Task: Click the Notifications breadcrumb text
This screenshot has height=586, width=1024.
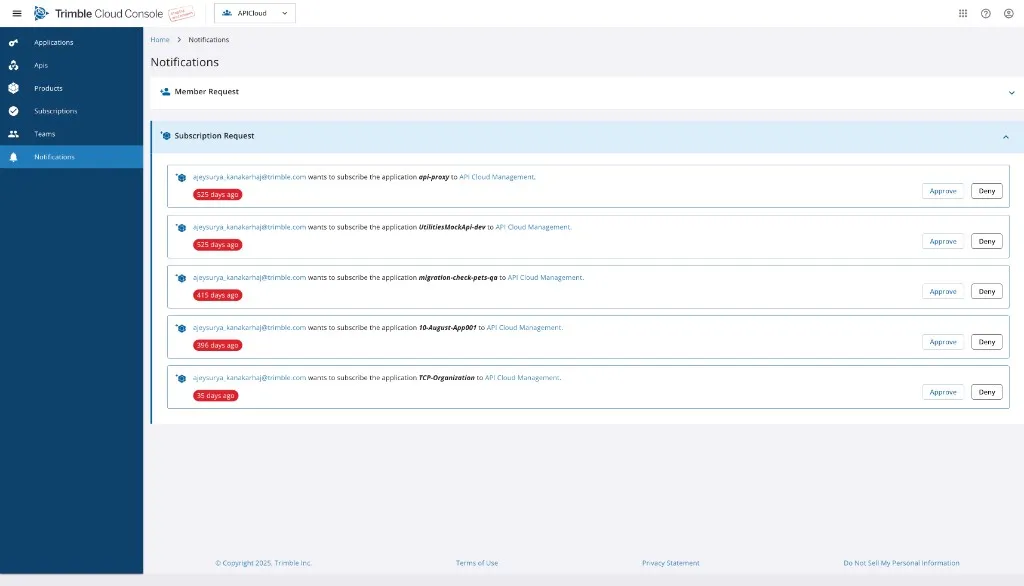Action: tap(208, 40)
